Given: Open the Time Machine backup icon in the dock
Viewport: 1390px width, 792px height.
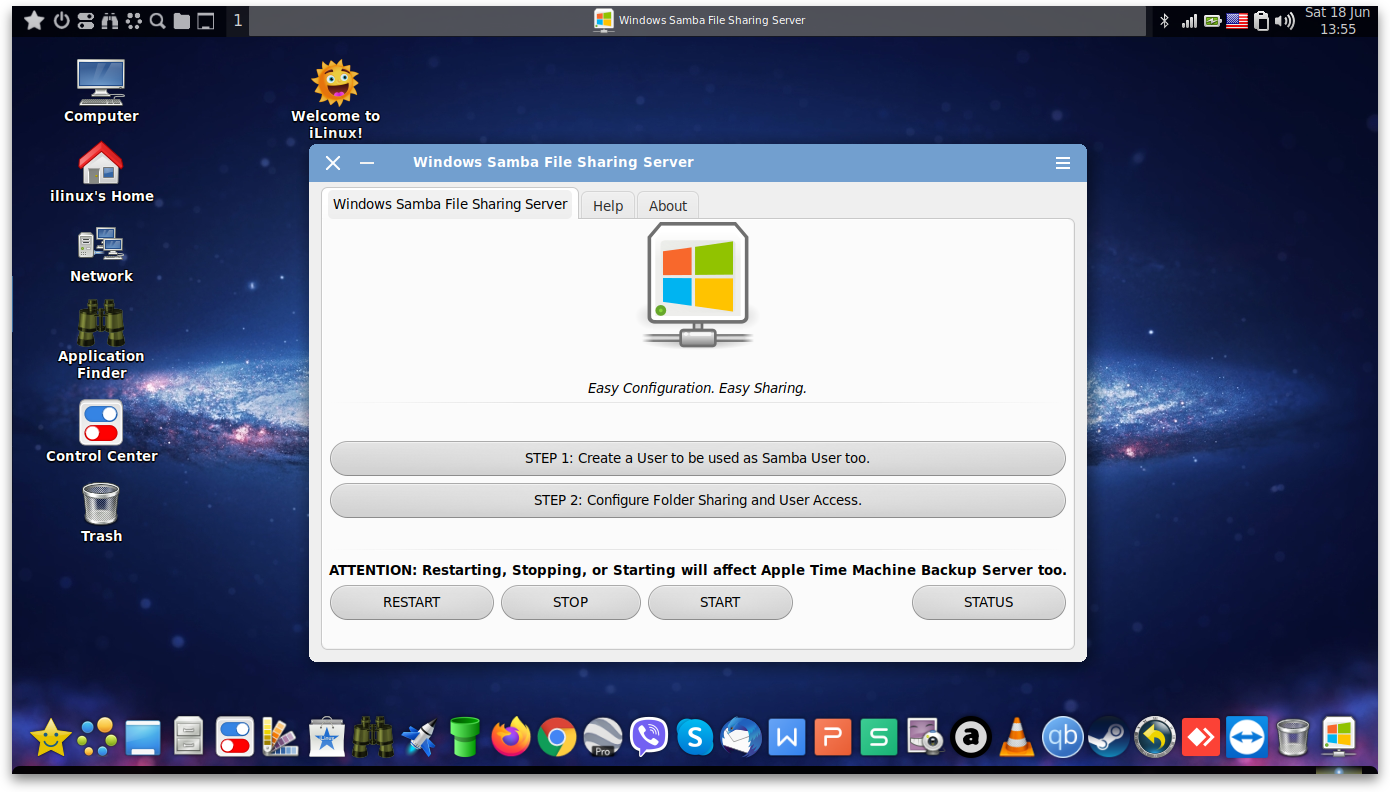Looking at the screenshot, I should [x=1155, y=738].
